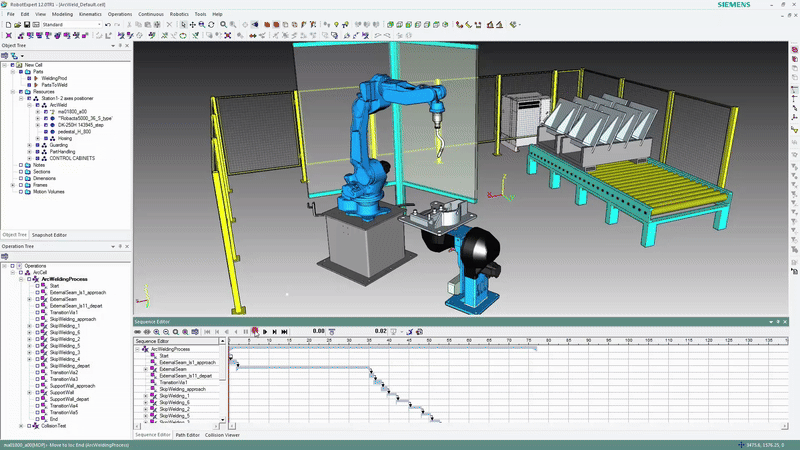Switch to the Snapshot Editor tab
The image size is (800, 450).
pyautogui.click(x=49, y=235)
